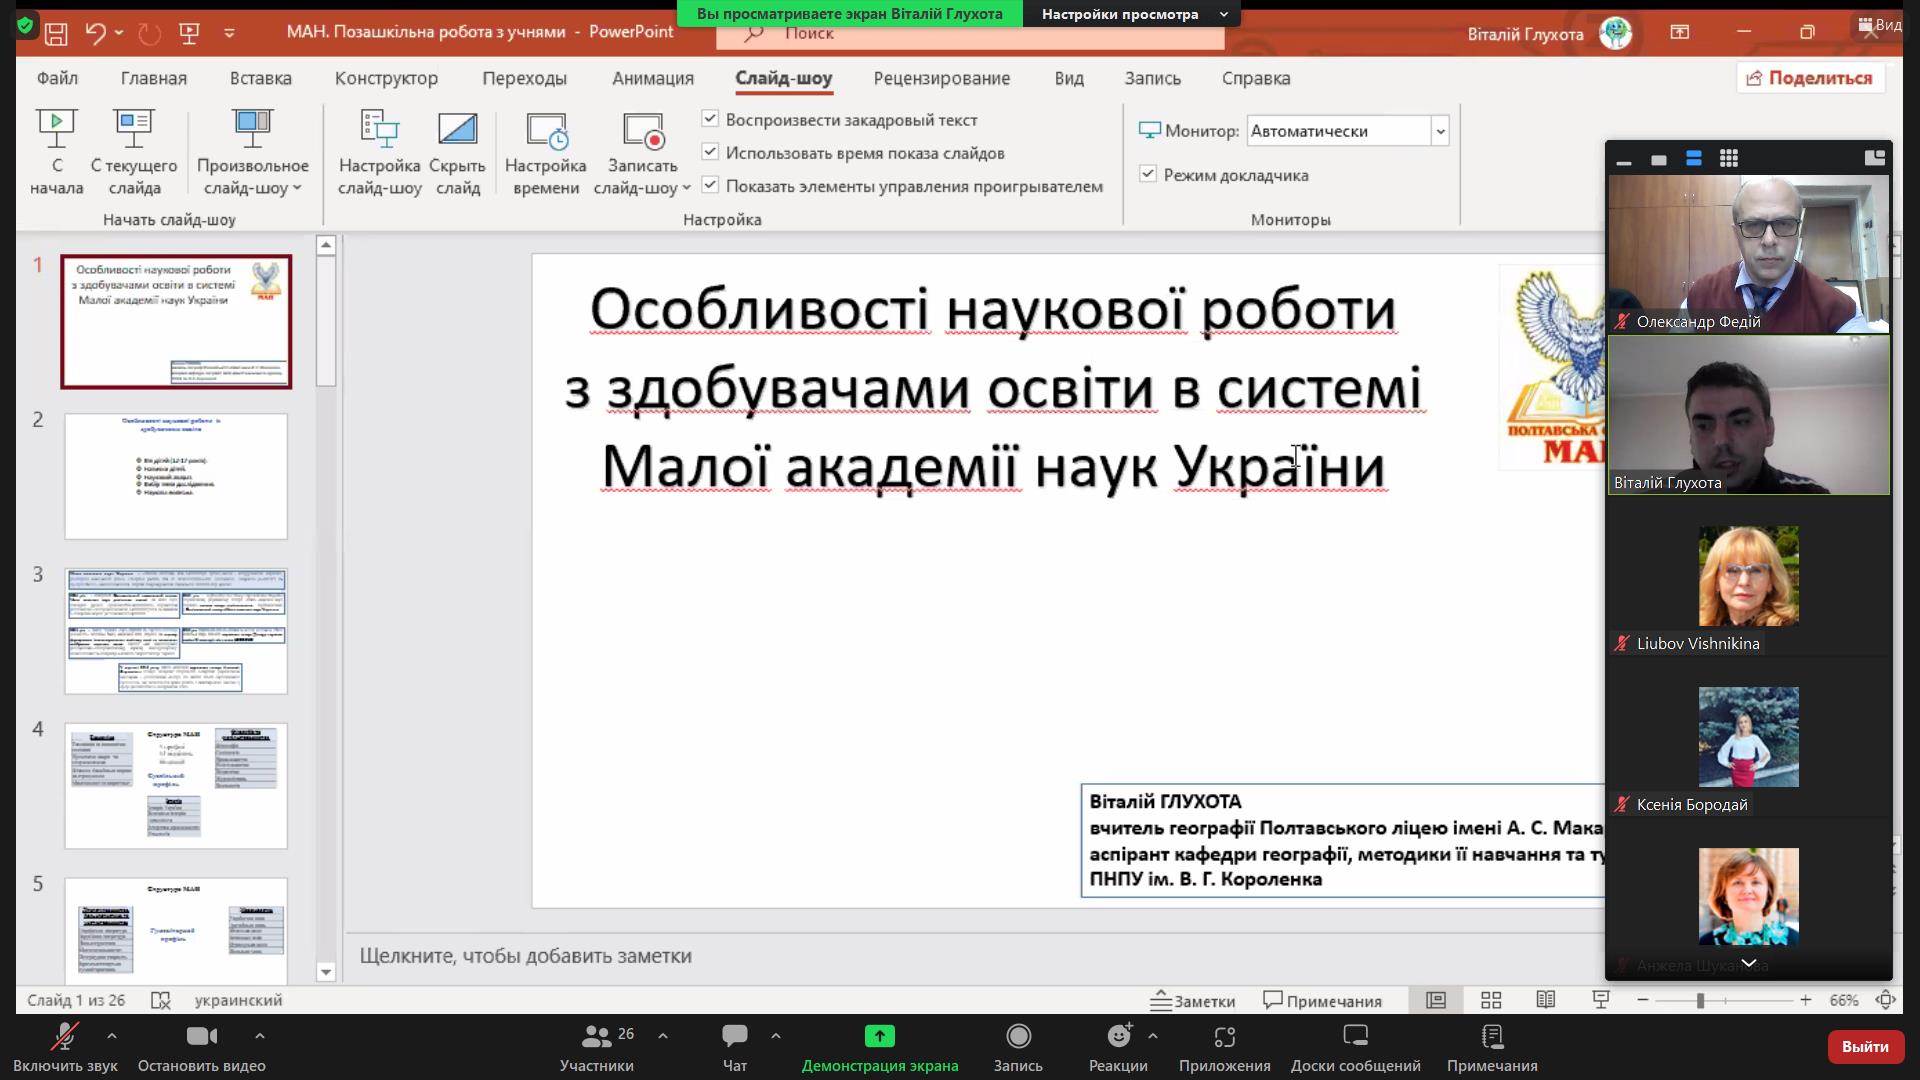
Task: Open the Zoom 'Чат' chat
Action: tap(735, 1048)
